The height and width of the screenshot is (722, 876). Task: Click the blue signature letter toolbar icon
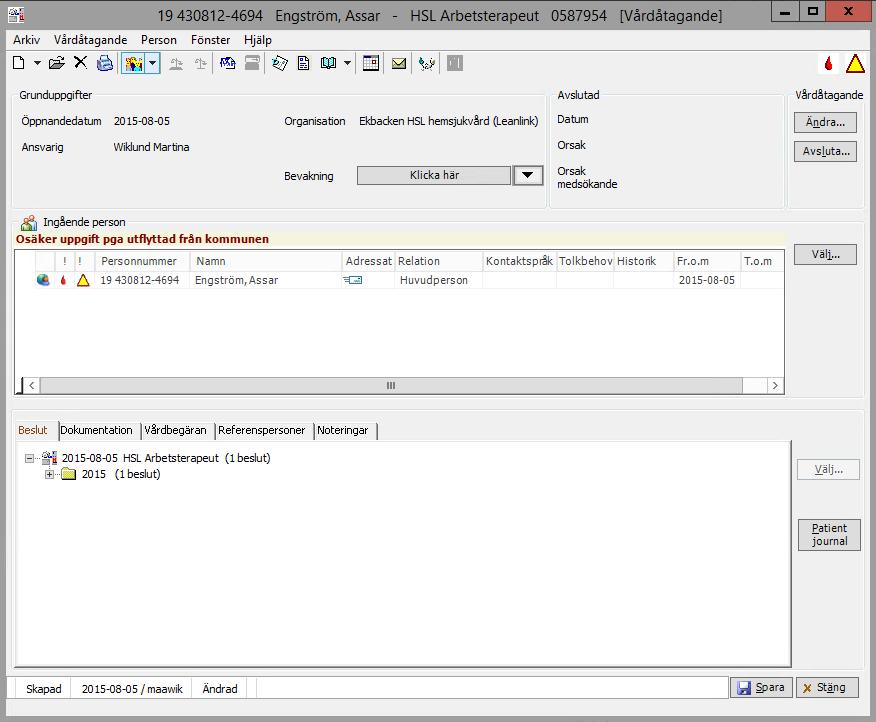point(227,63)
